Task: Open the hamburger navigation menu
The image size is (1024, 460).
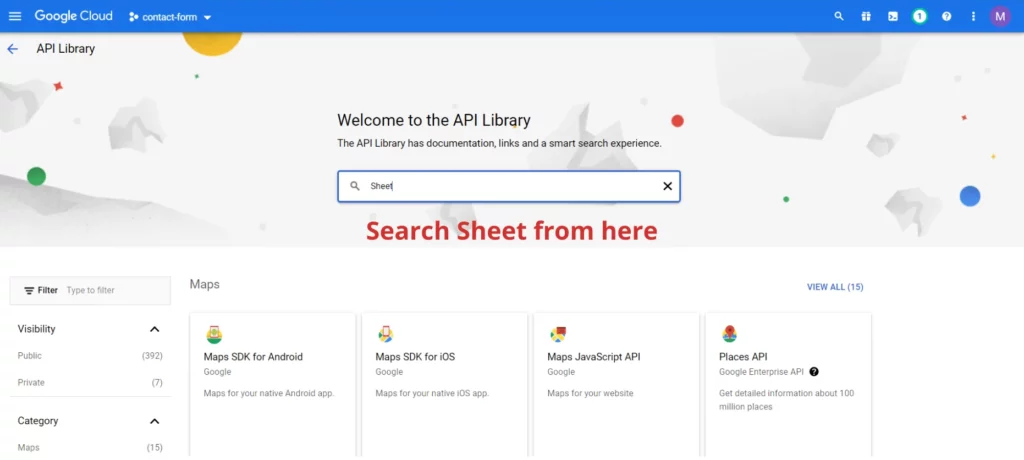Action: pyautogui.click(x=14, y=16)
